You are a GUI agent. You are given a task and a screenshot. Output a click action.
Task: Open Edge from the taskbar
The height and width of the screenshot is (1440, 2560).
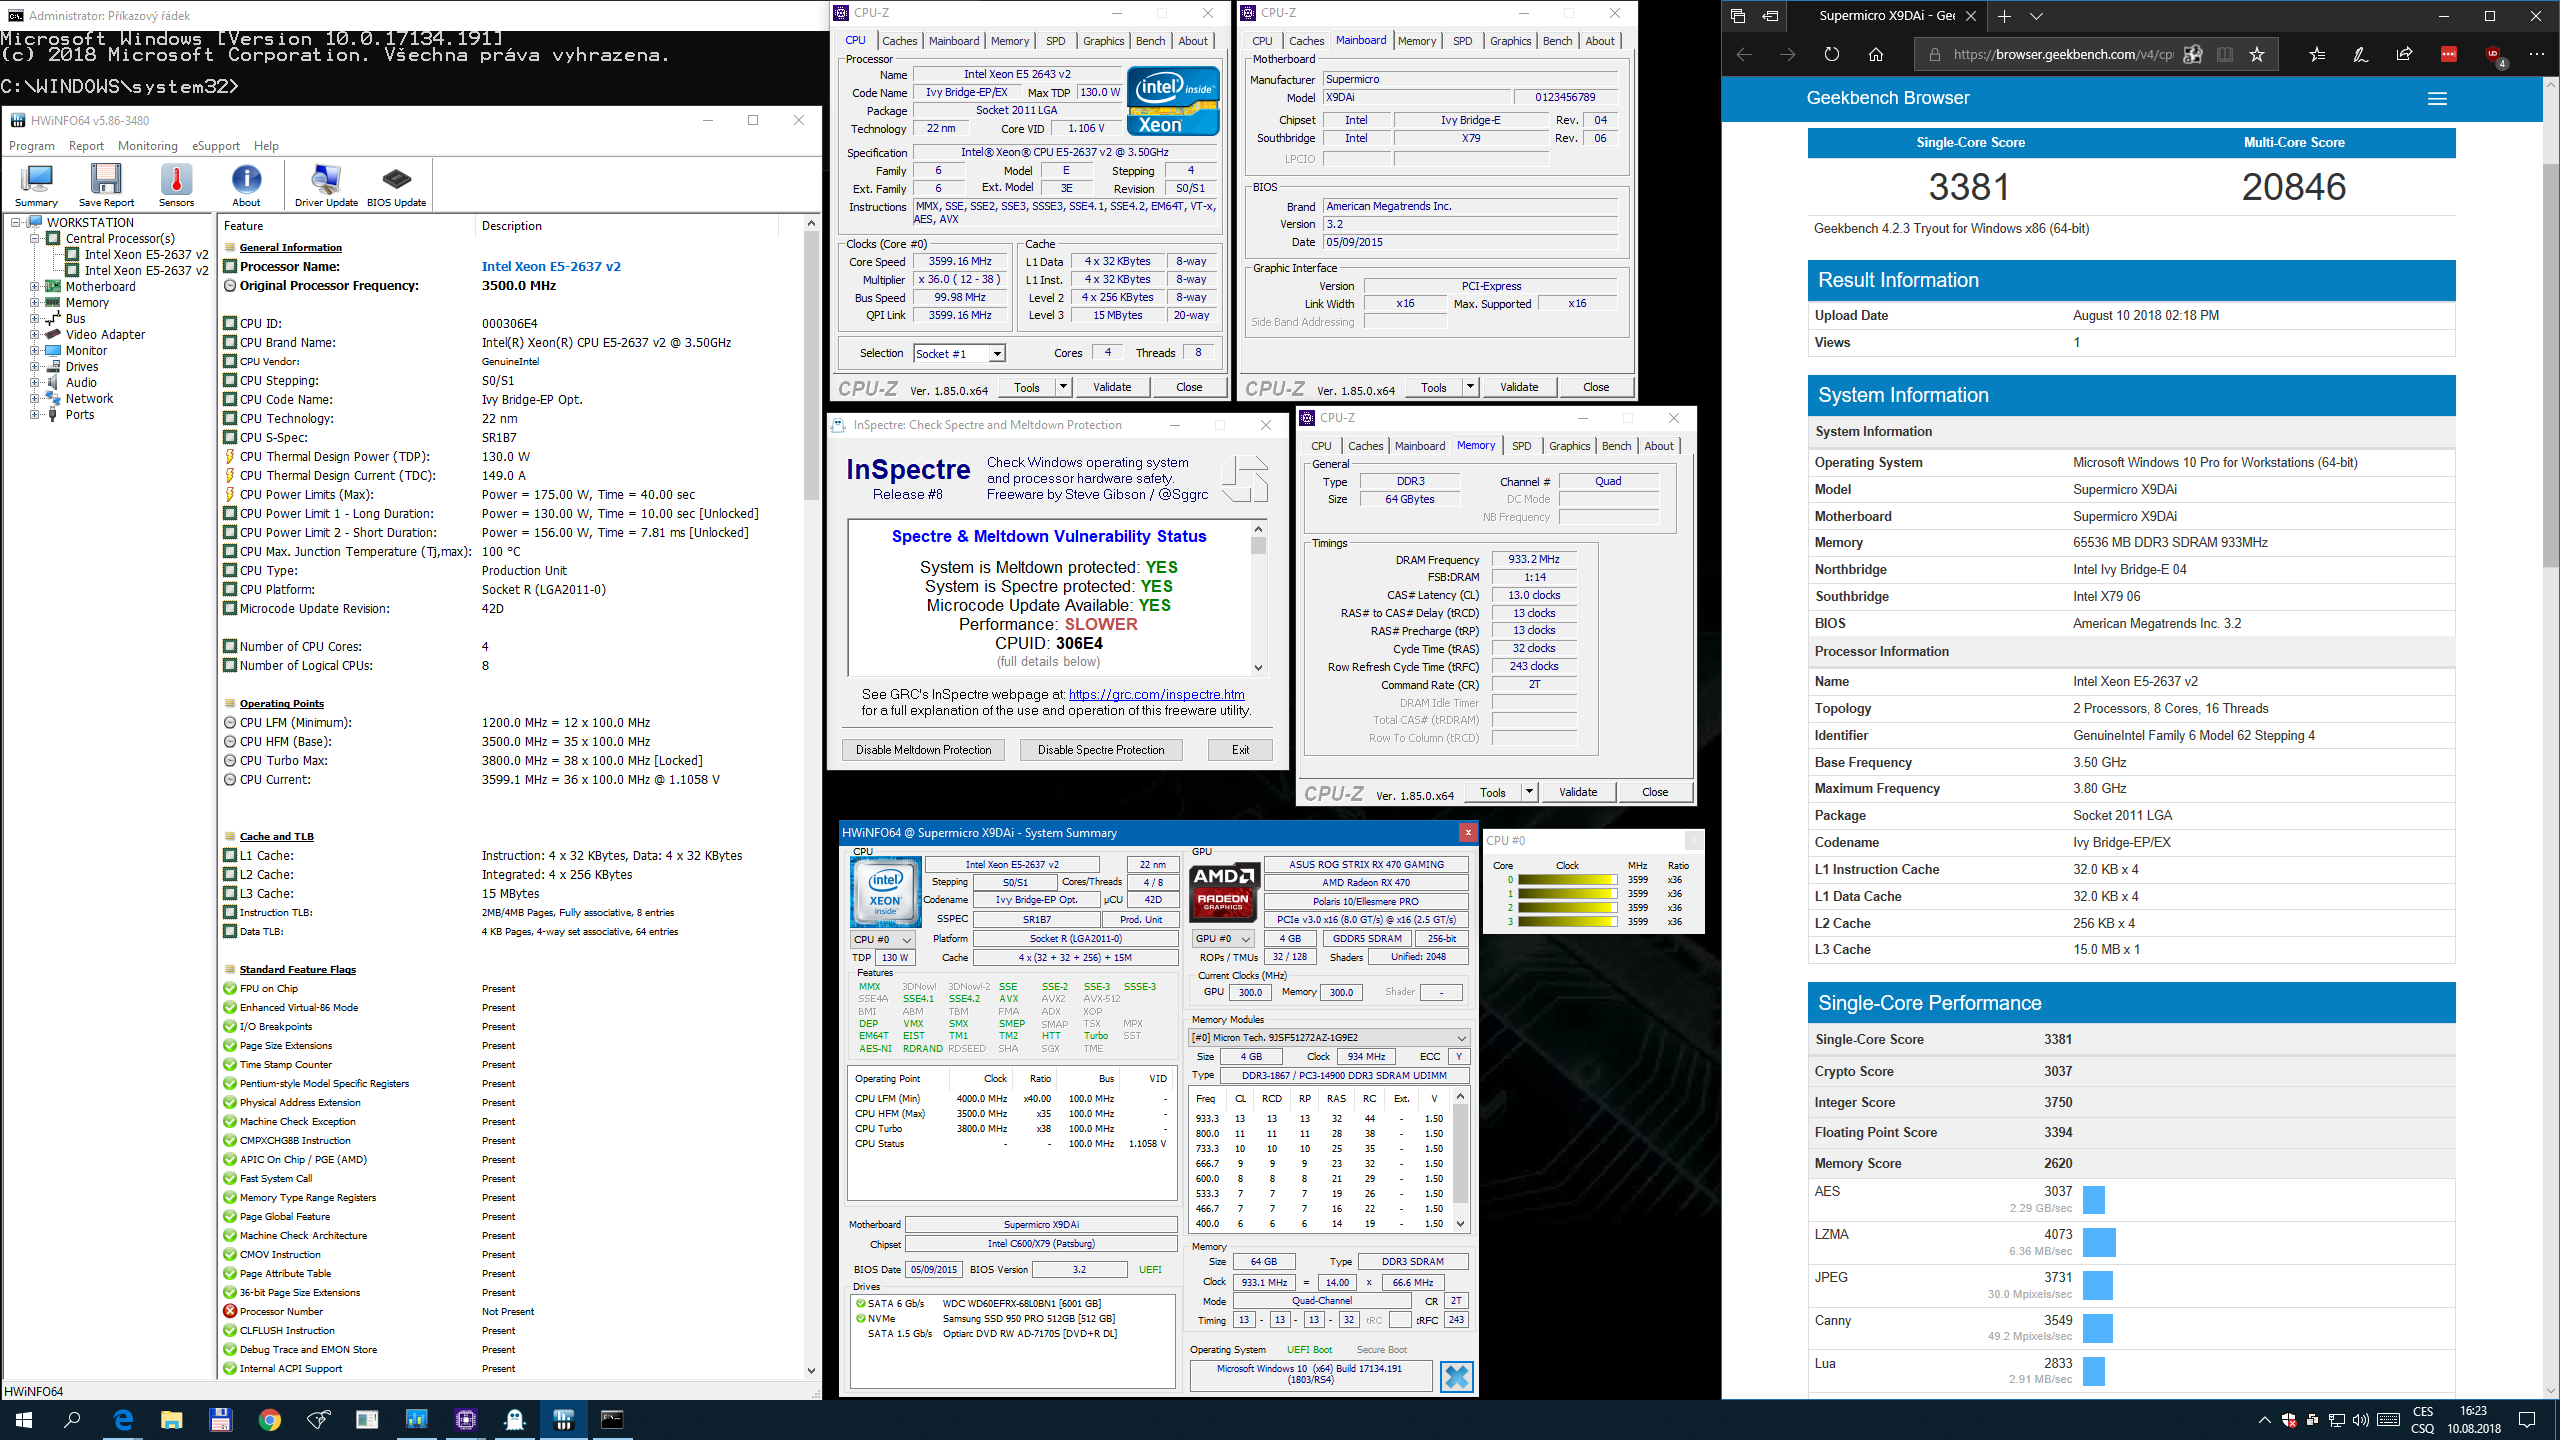pos(123,1419)
